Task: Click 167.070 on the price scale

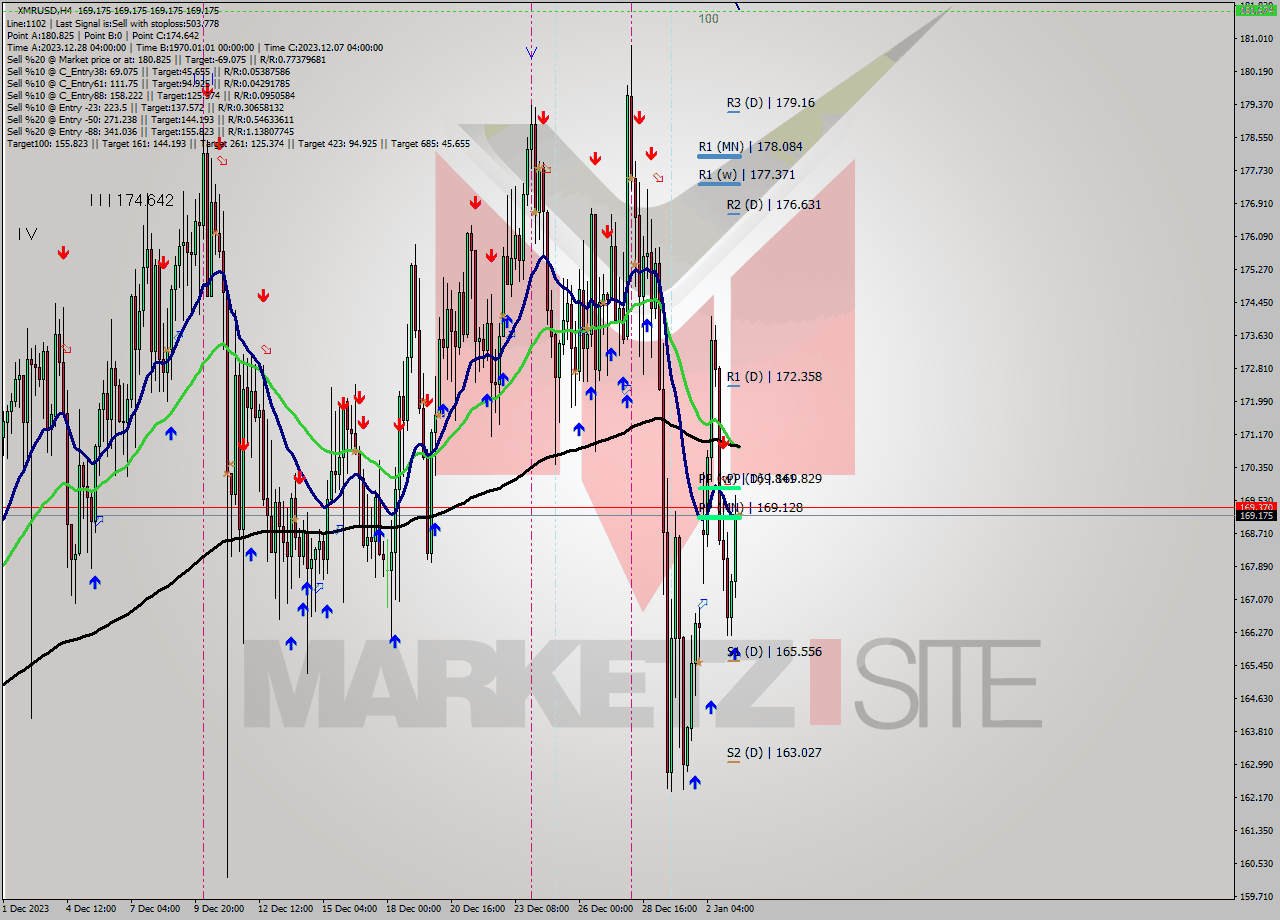Action: click(x=1255, y=599)
